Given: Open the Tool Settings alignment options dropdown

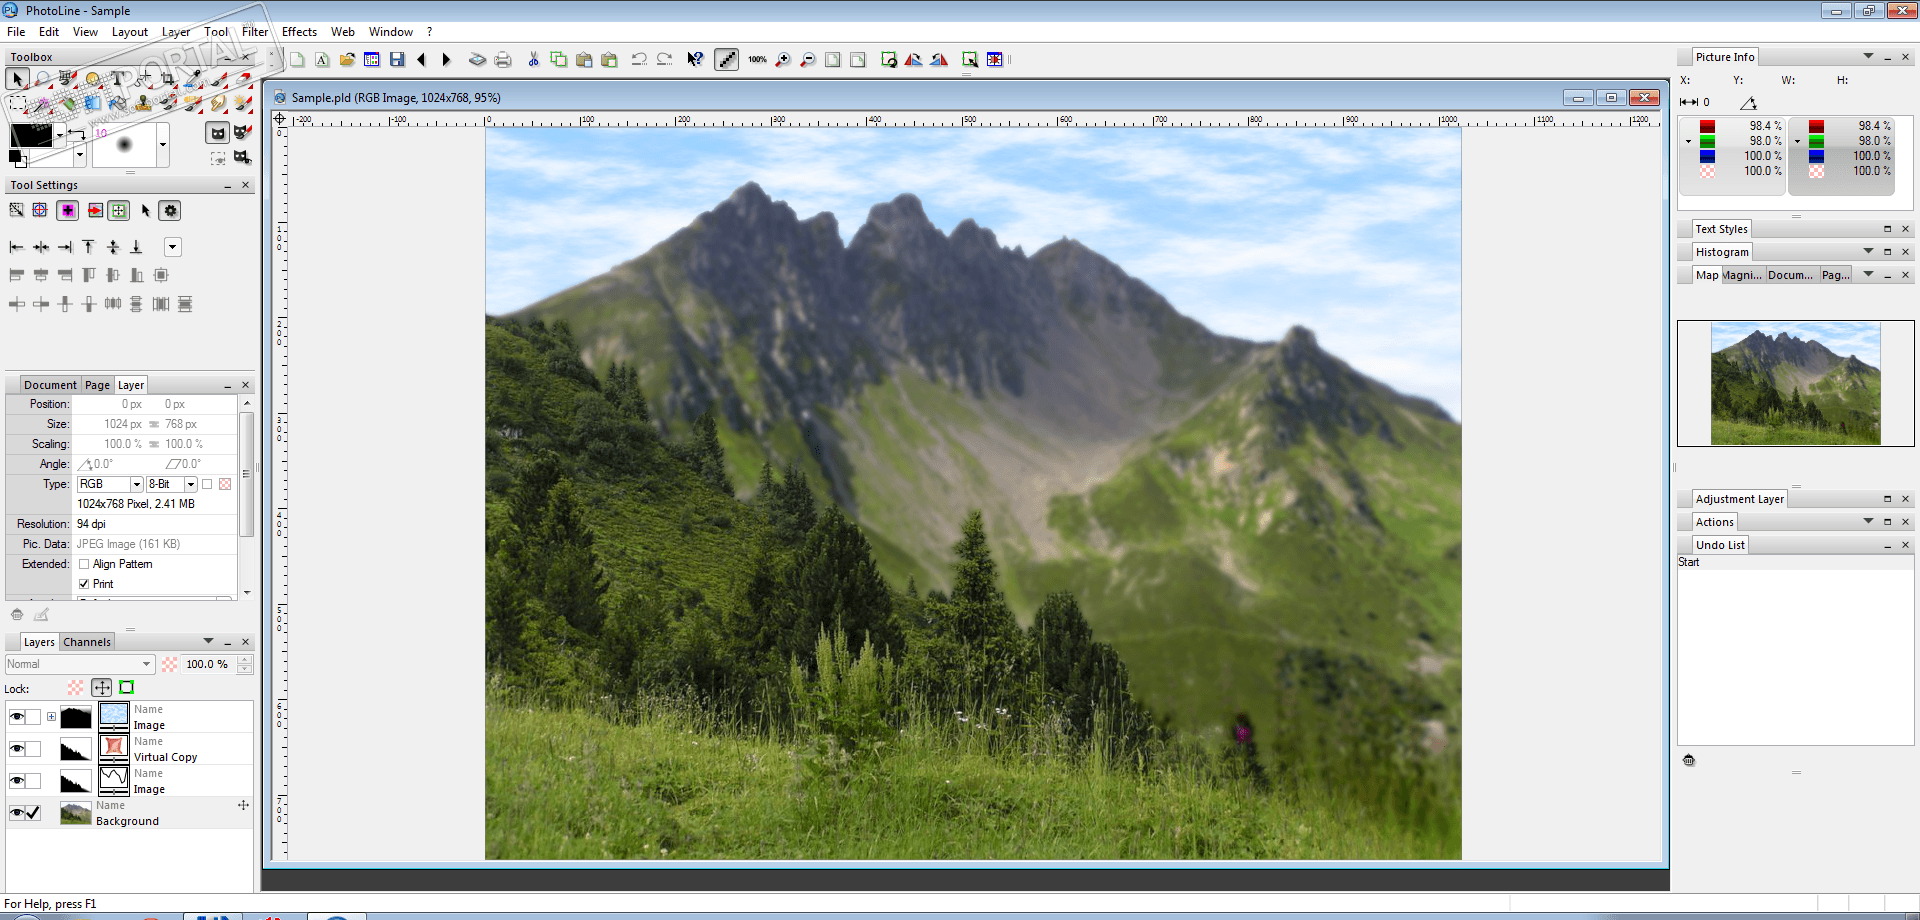Looking at the screenshot, I should tap(172, 247).
